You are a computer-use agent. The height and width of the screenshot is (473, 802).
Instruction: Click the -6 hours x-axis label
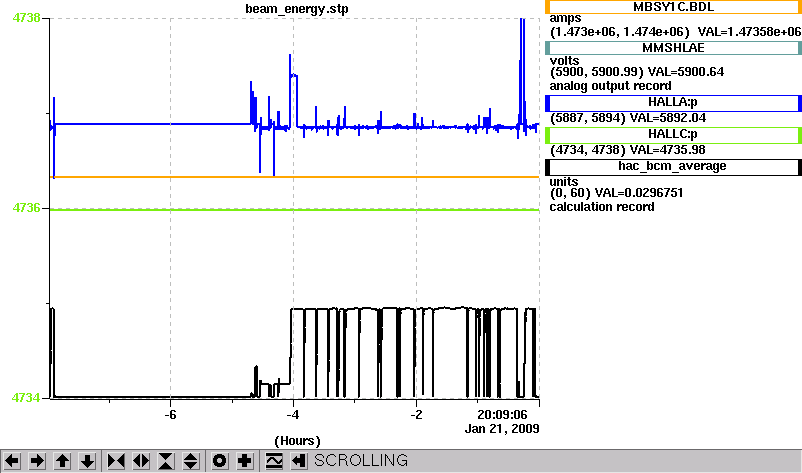[170, 415]
